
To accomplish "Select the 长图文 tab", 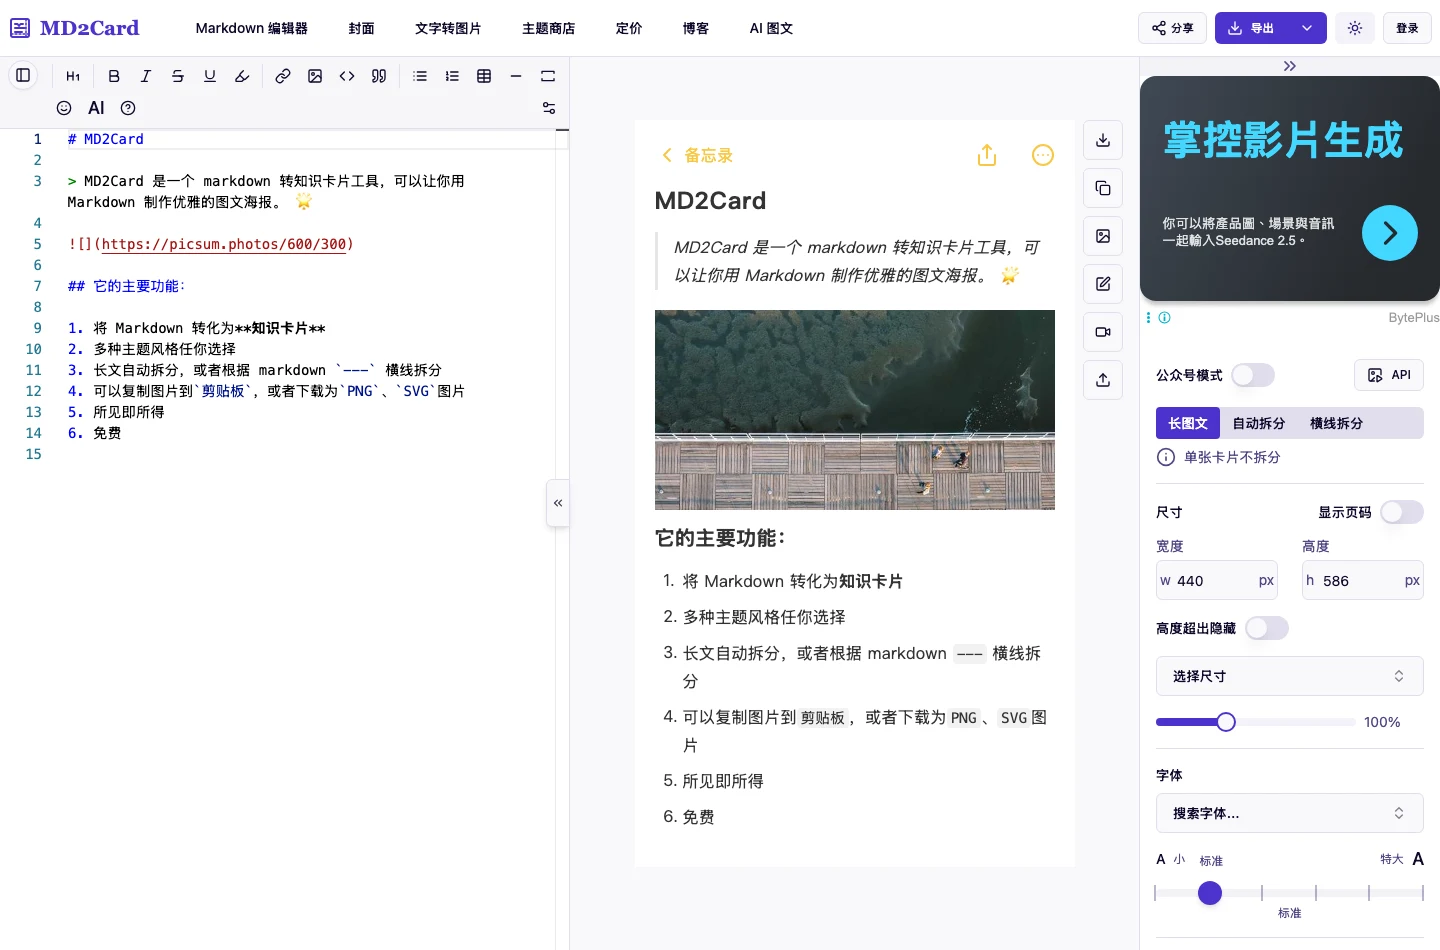I will pyautogui.click(x=1188, y=423).
